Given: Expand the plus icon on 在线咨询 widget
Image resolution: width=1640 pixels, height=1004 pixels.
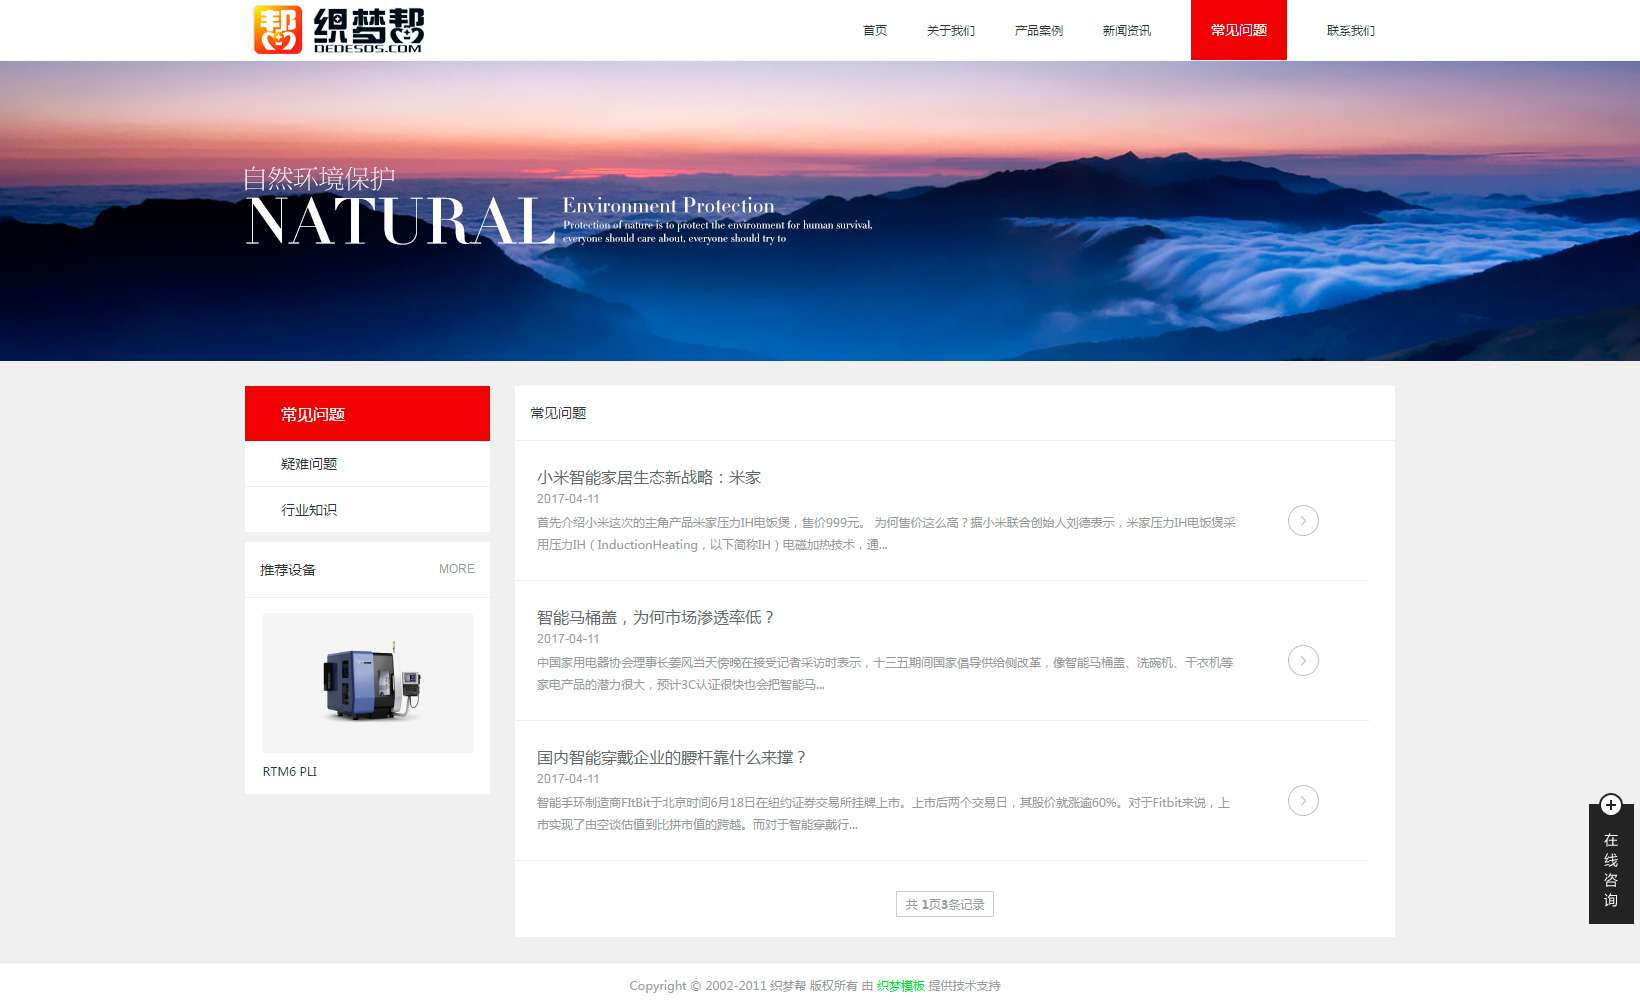Looking at the screenshot, I should [x=1610, y=805].
